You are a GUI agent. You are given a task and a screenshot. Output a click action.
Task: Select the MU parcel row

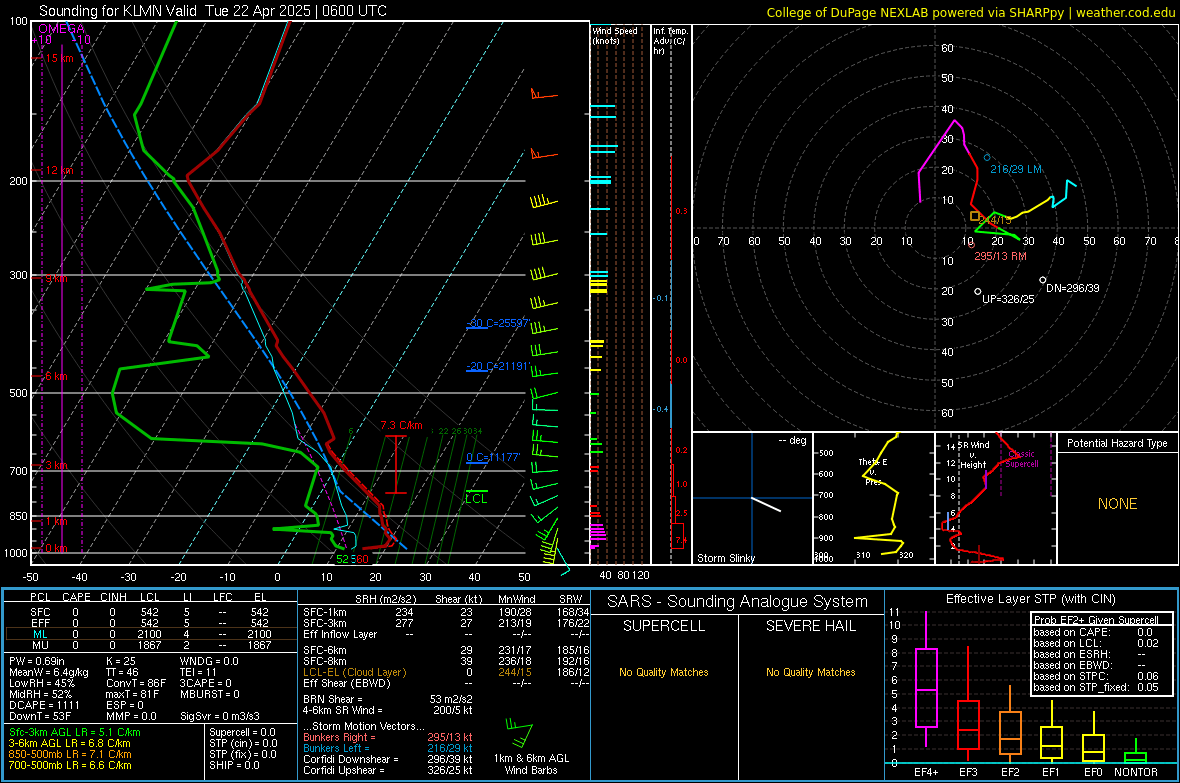point(150,645)
